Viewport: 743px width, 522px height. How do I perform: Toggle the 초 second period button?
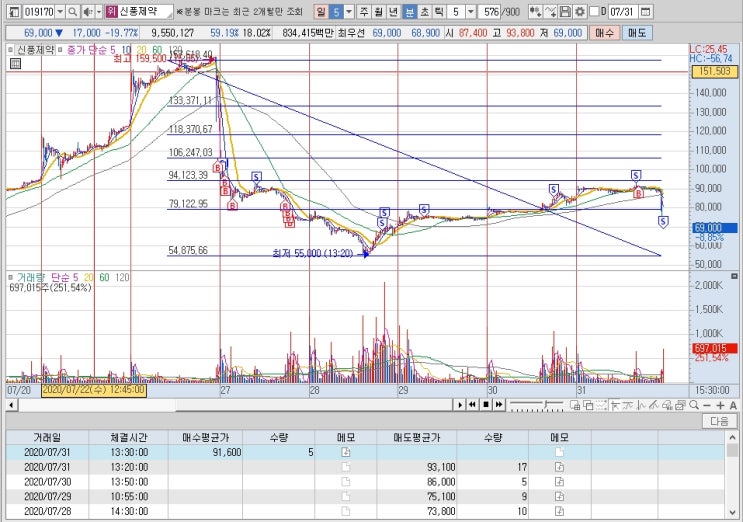(424, 12)
